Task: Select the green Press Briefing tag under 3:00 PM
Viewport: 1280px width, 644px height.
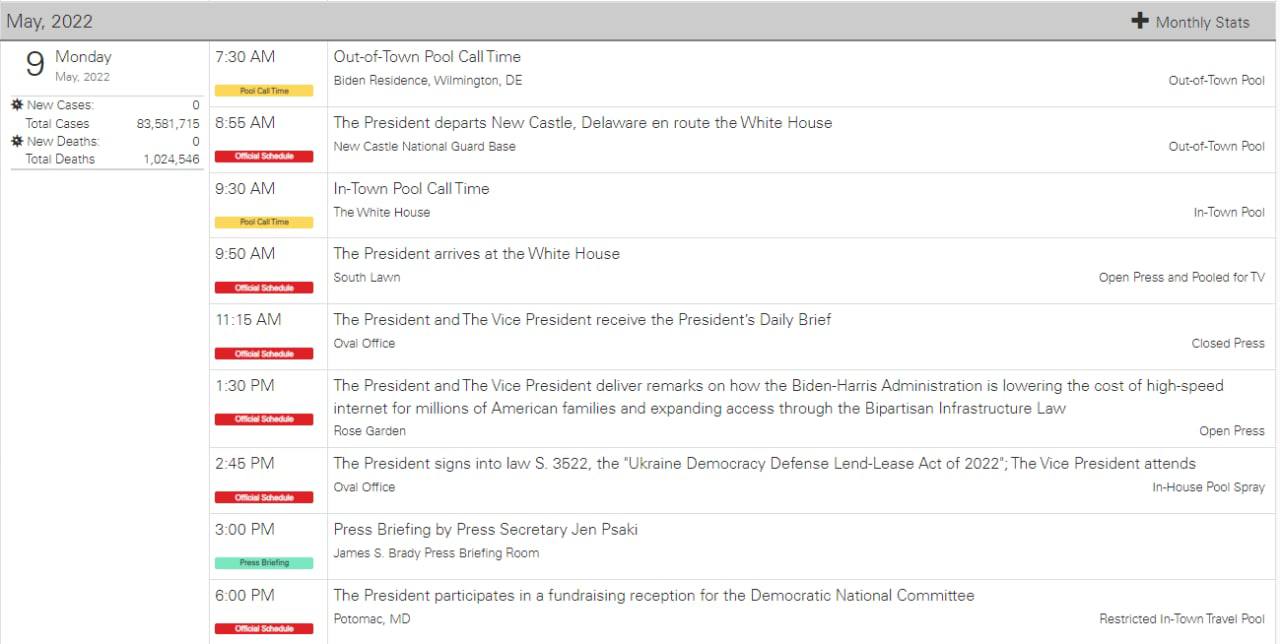Action: click(264, 563)
